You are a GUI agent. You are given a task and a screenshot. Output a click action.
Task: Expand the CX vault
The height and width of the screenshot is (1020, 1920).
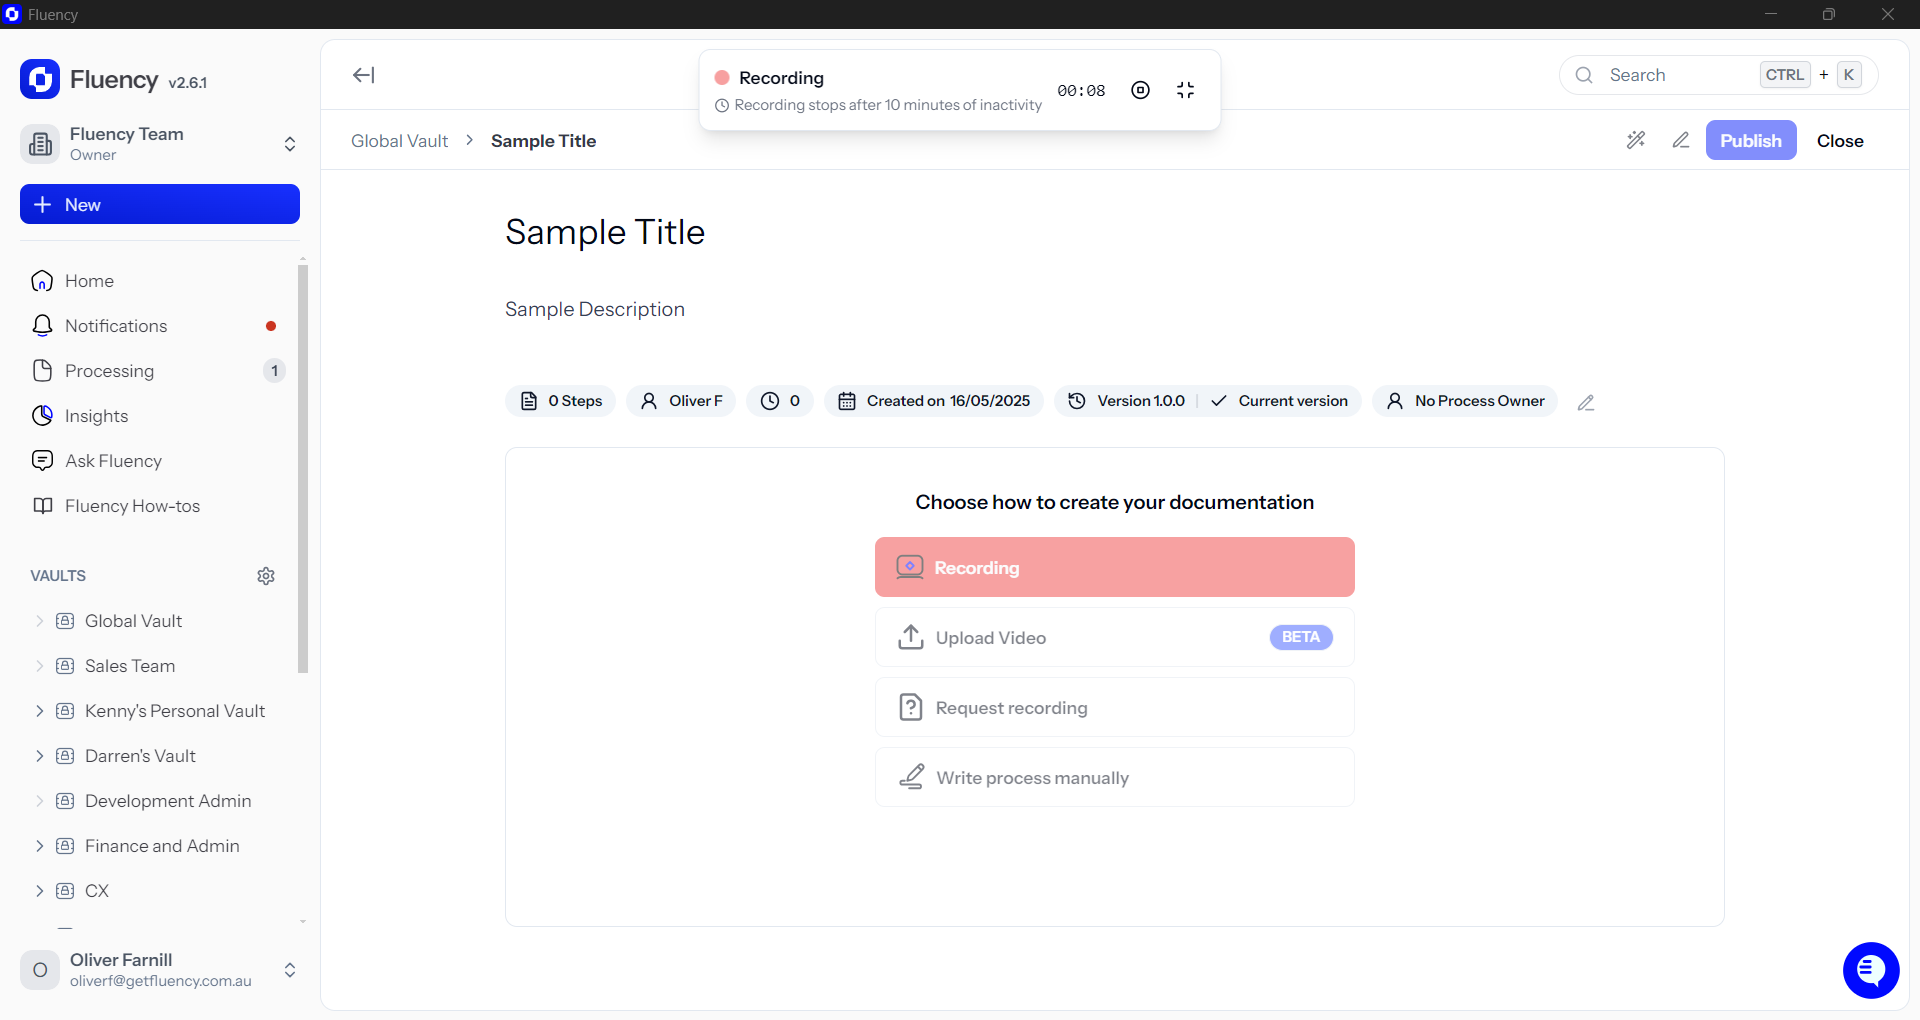click(x=40, y=891)
